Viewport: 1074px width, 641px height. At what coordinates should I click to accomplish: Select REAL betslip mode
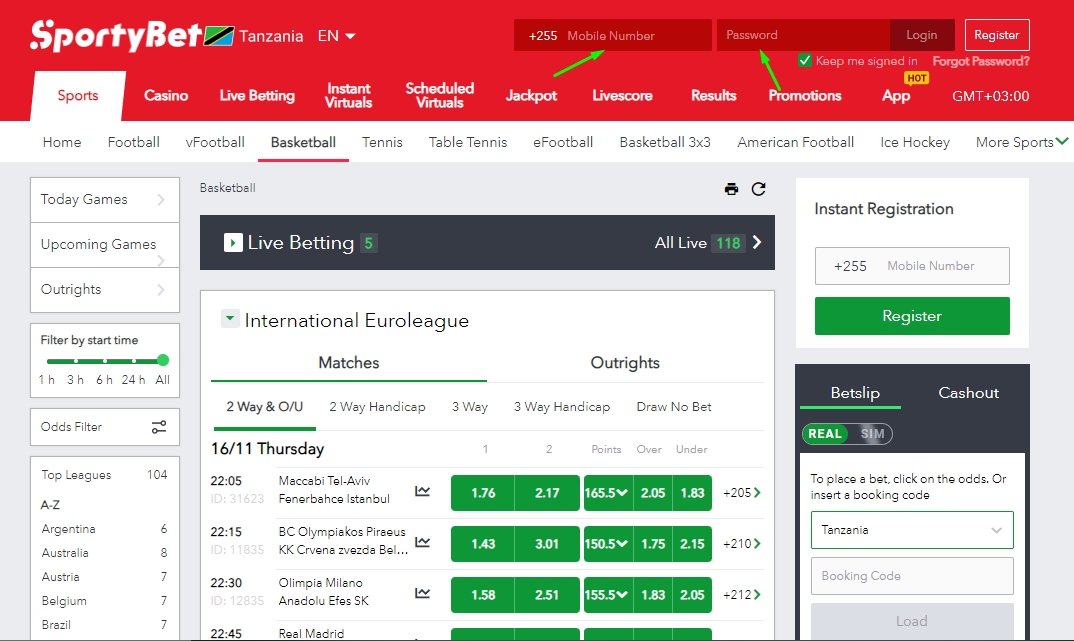pyautogui.click(x=825, y=433)
